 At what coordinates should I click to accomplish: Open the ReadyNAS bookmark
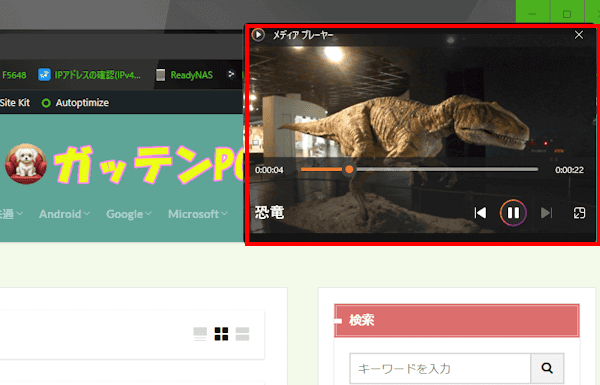[x=184, y=75]
